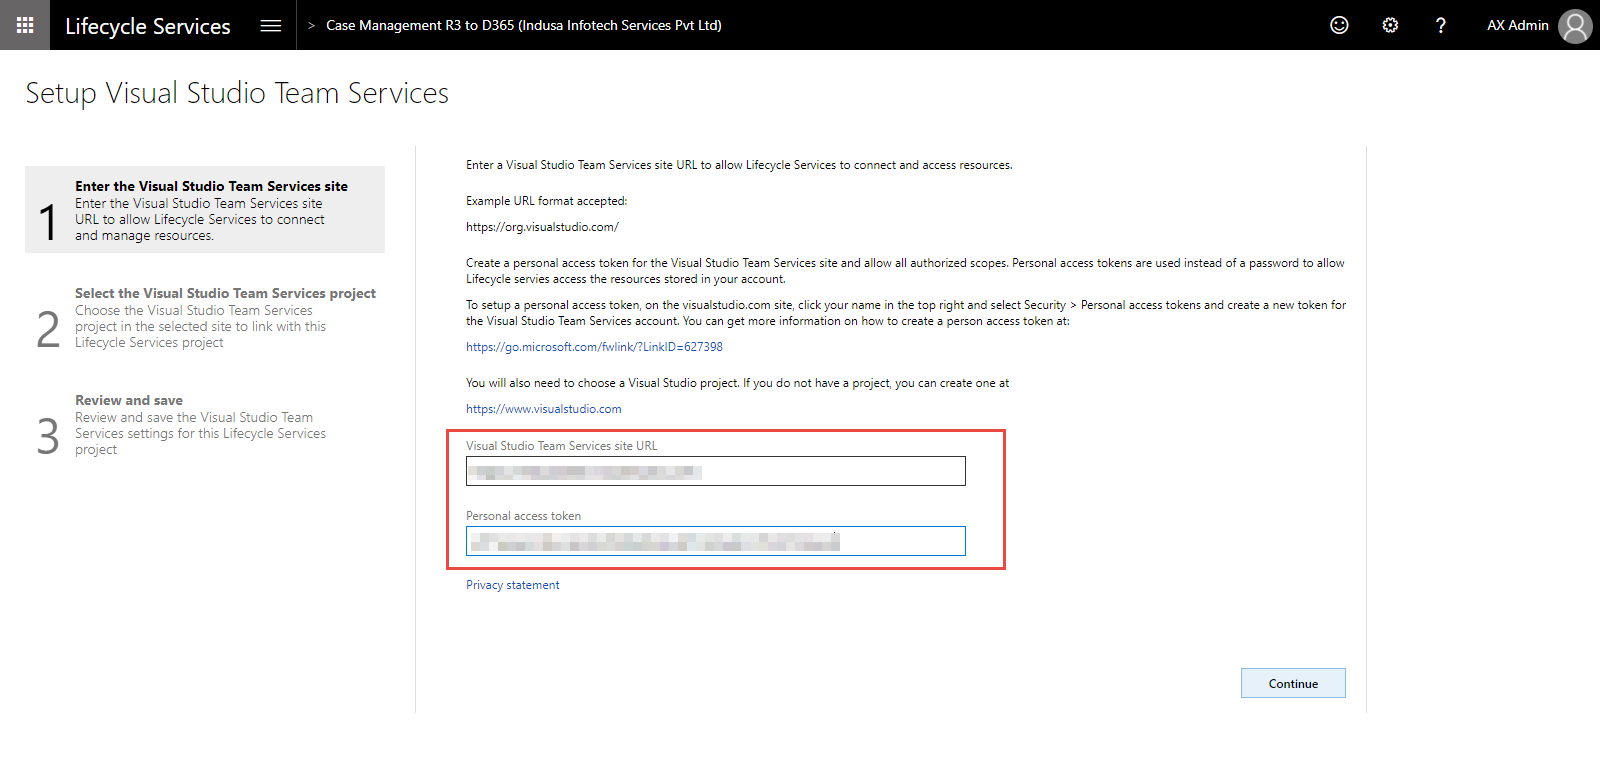Open the hamburger navigation menu
This screenshot has height=763, width=1600.
click(x=271, y=25)
